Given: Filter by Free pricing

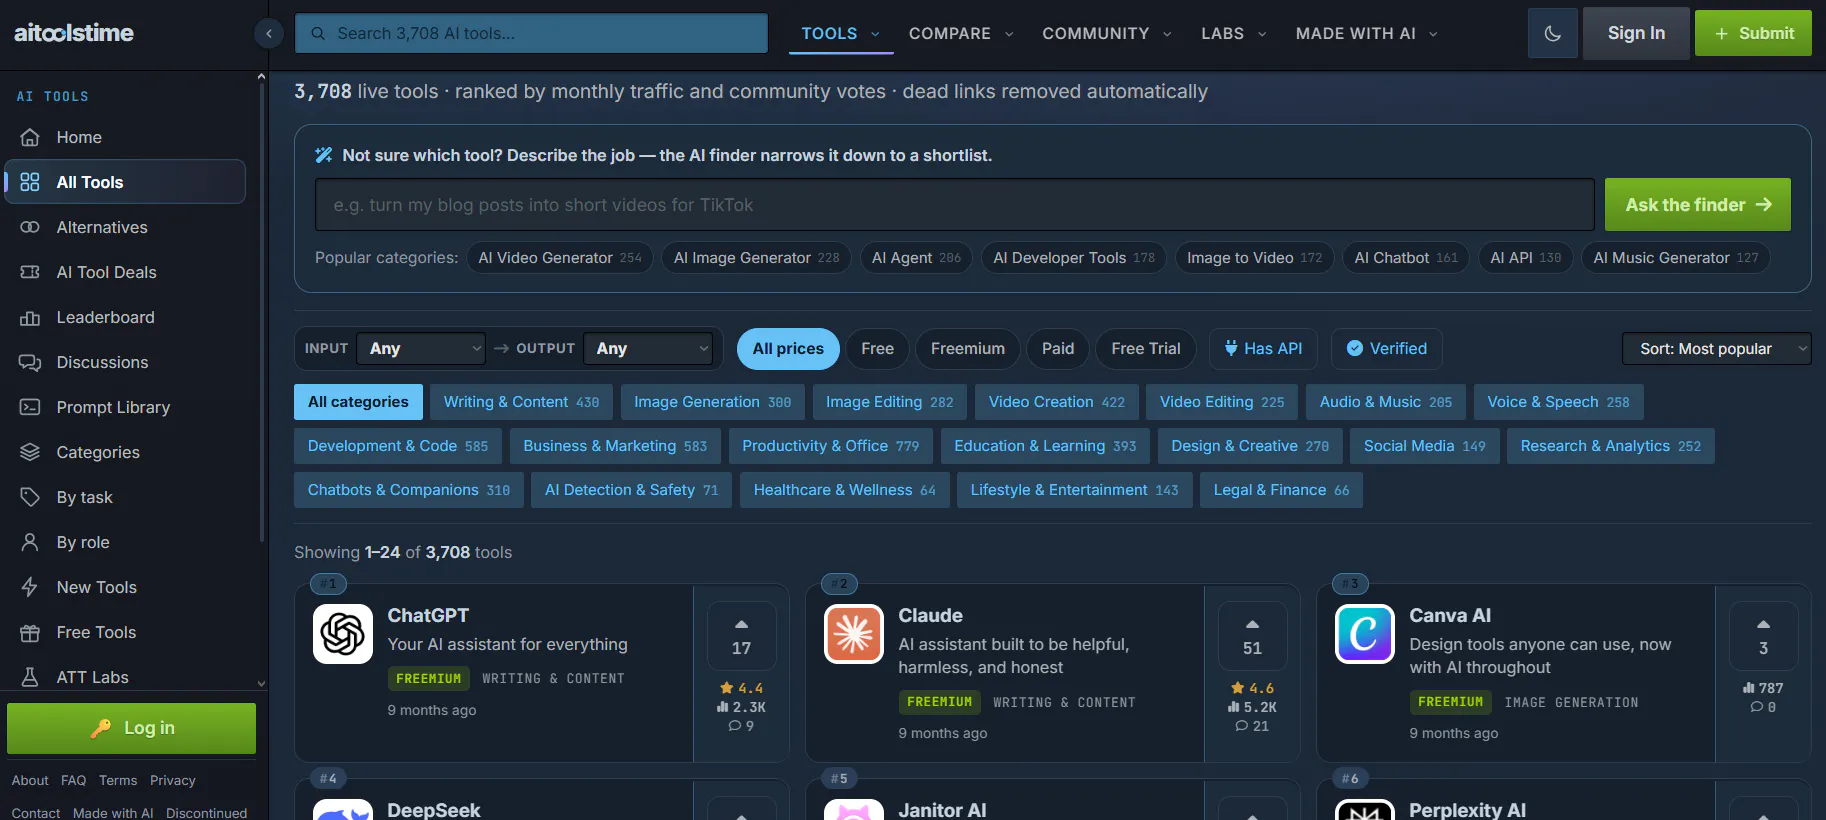Looking at the screenshot, I should [x=877, y=349].
